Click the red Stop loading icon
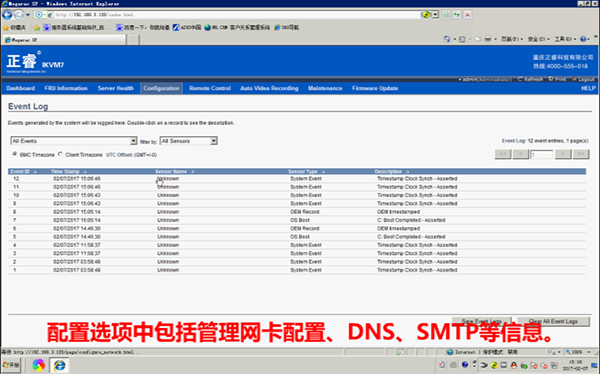 [467, 15]
